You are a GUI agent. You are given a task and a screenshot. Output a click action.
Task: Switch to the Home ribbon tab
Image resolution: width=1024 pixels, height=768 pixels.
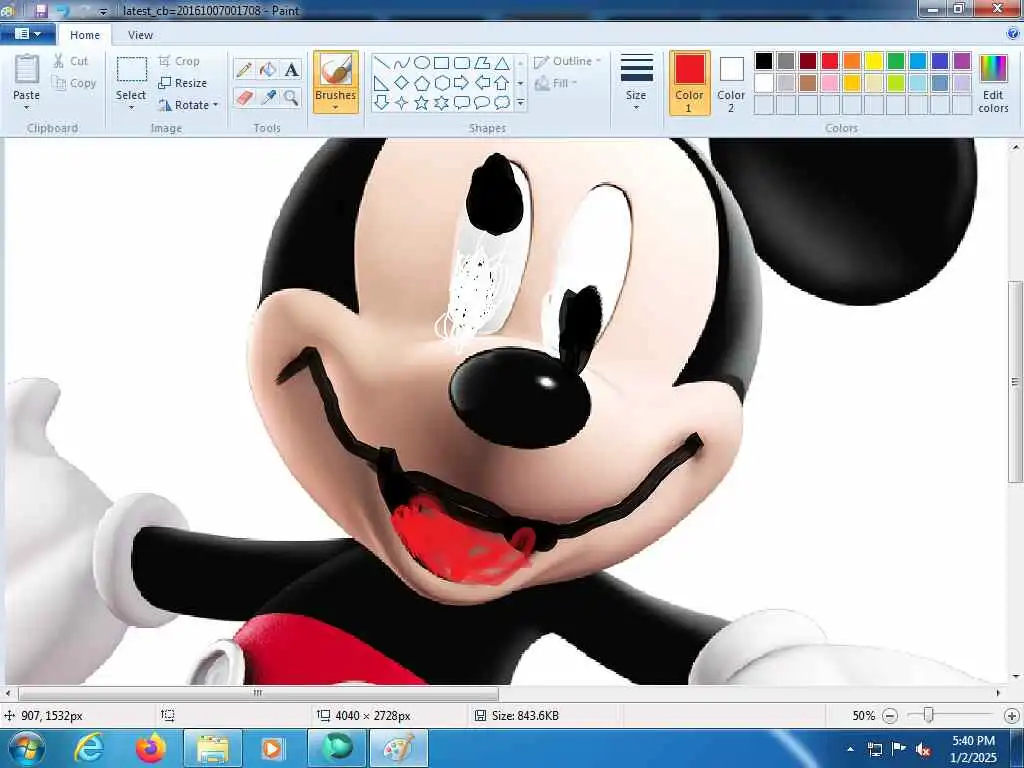[x=85, y=35]
